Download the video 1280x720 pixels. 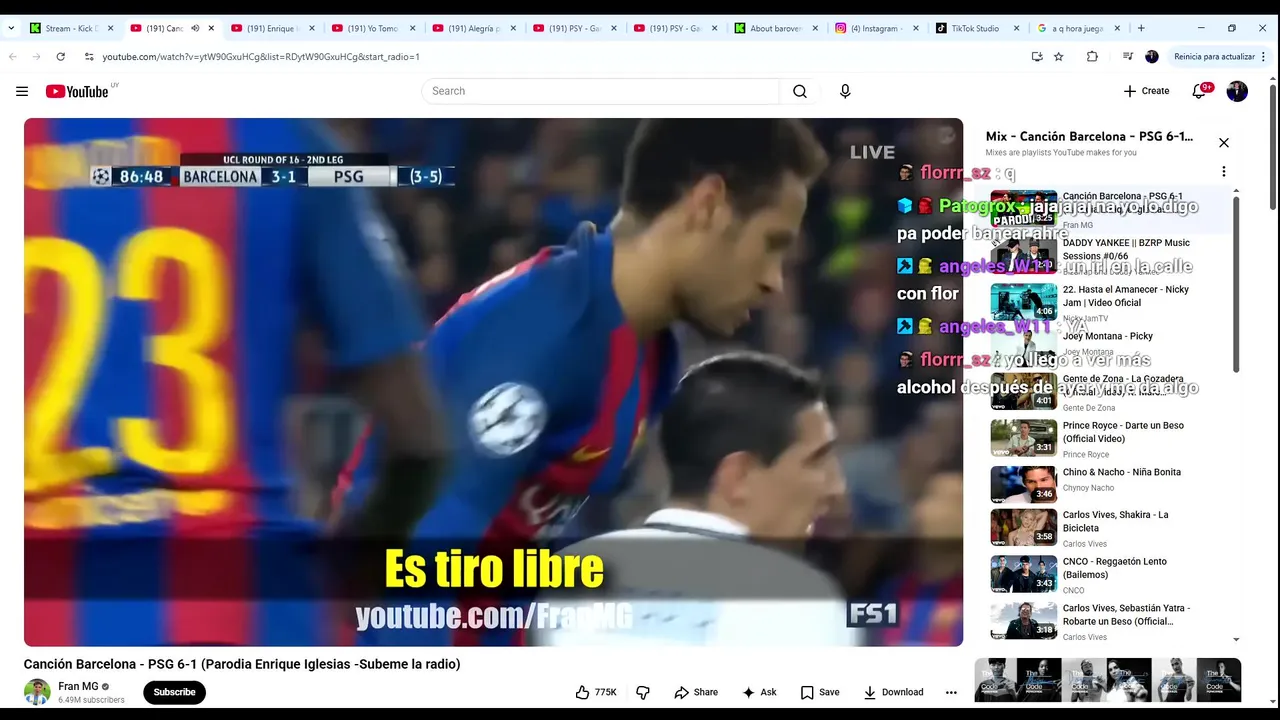click(x=893, y=692)
